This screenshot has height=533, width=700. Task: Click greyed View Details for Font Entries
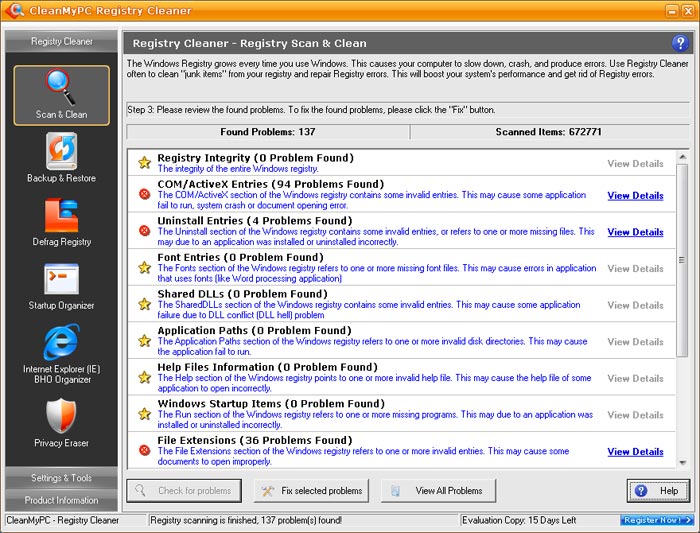coord(635,269)
